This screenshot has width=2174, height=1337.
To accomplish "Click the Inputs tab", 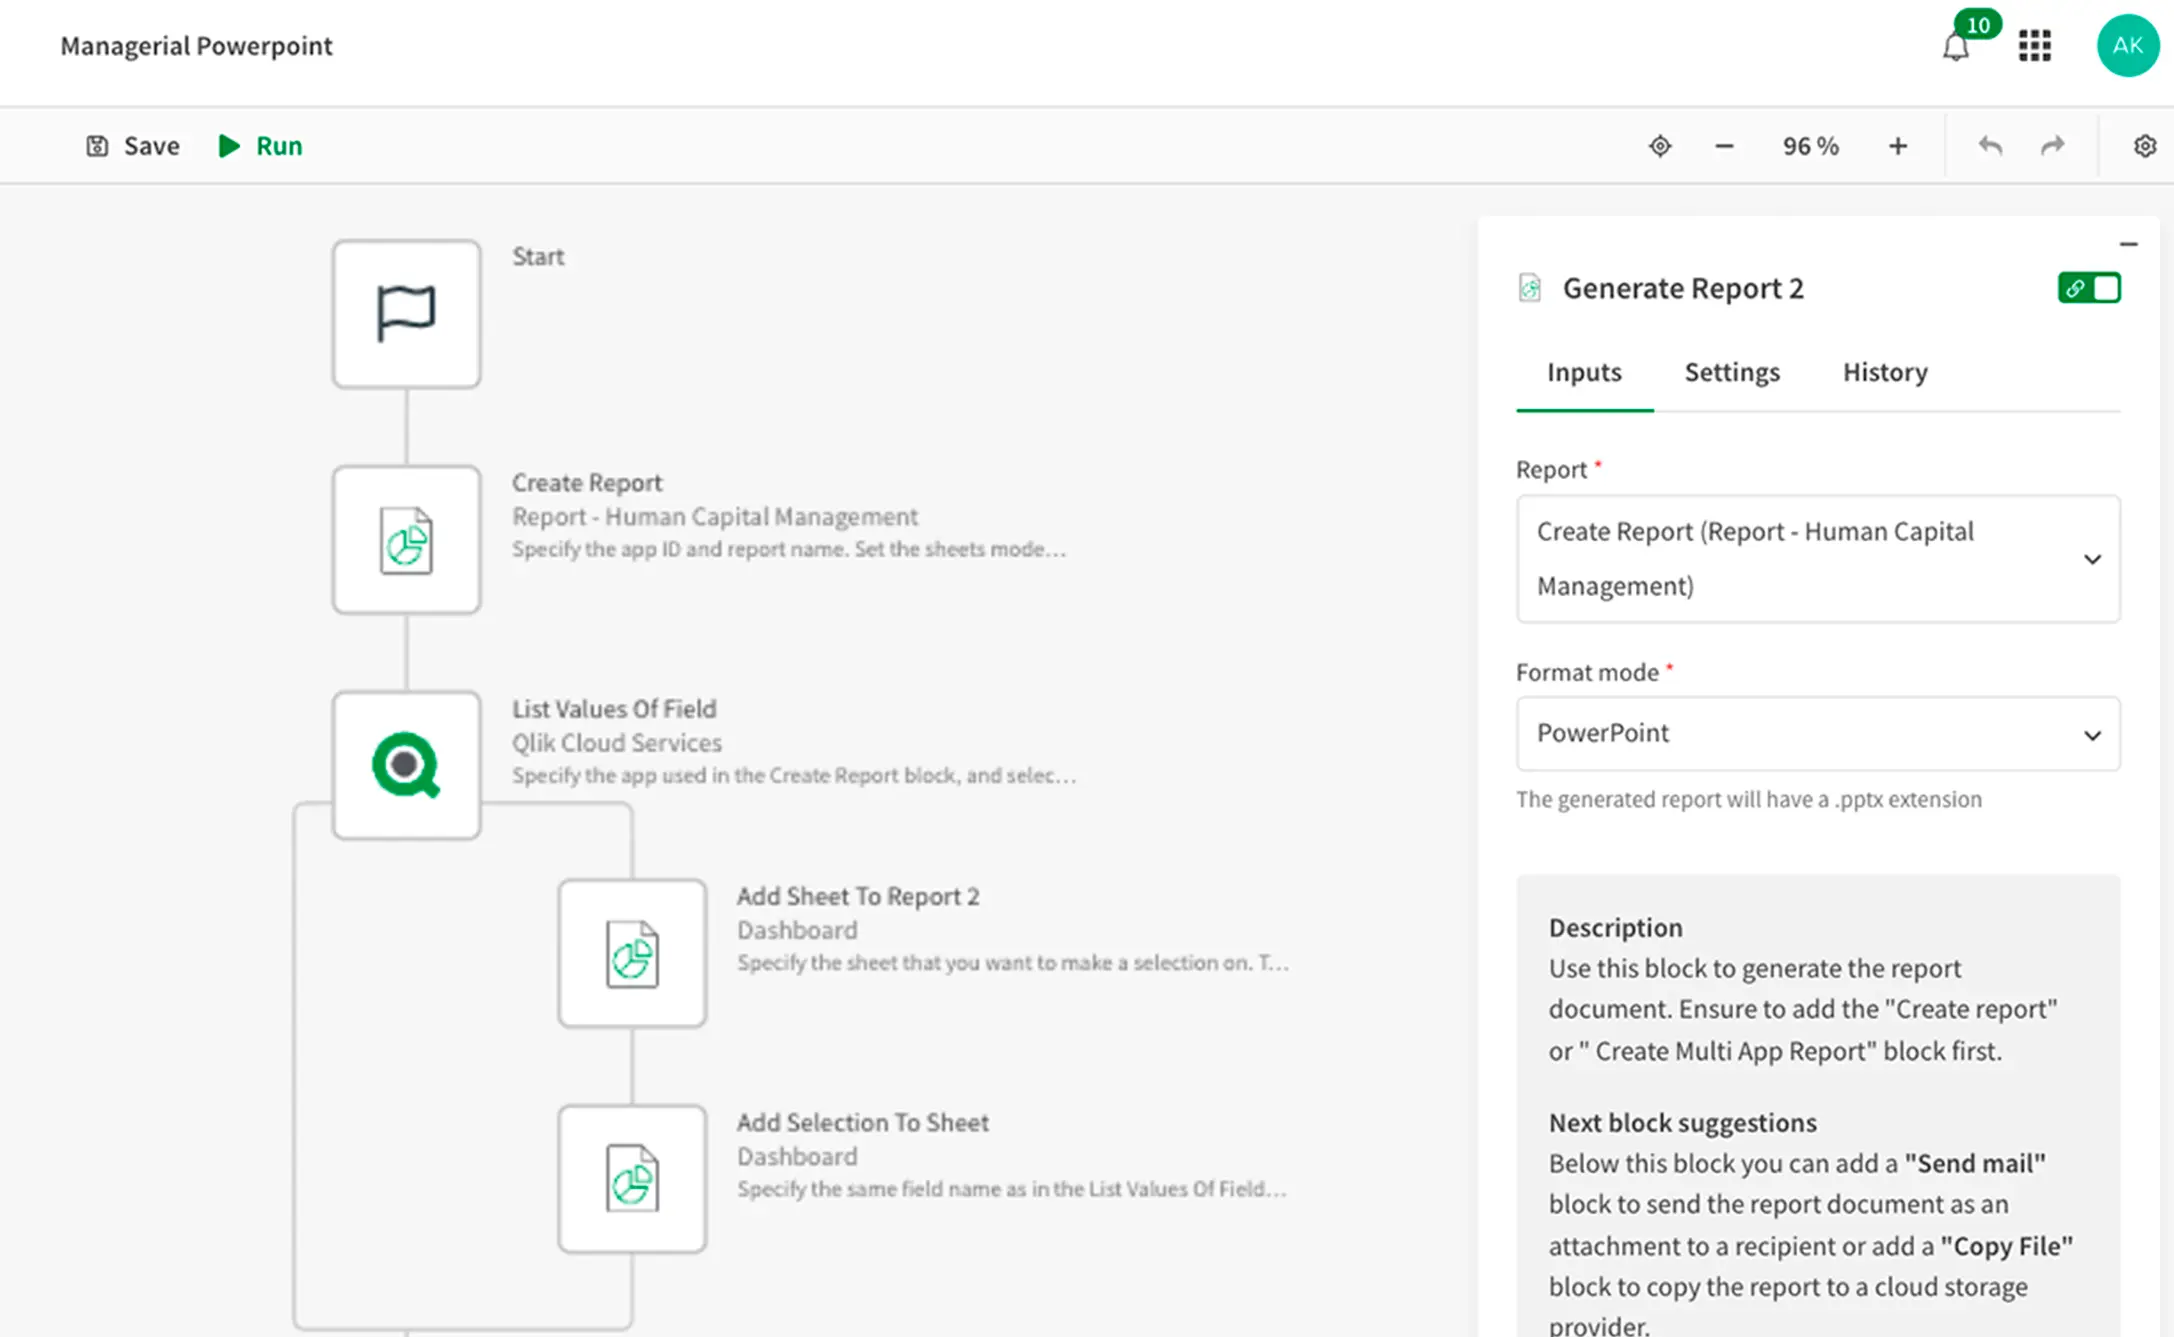I will point(1584,371).
